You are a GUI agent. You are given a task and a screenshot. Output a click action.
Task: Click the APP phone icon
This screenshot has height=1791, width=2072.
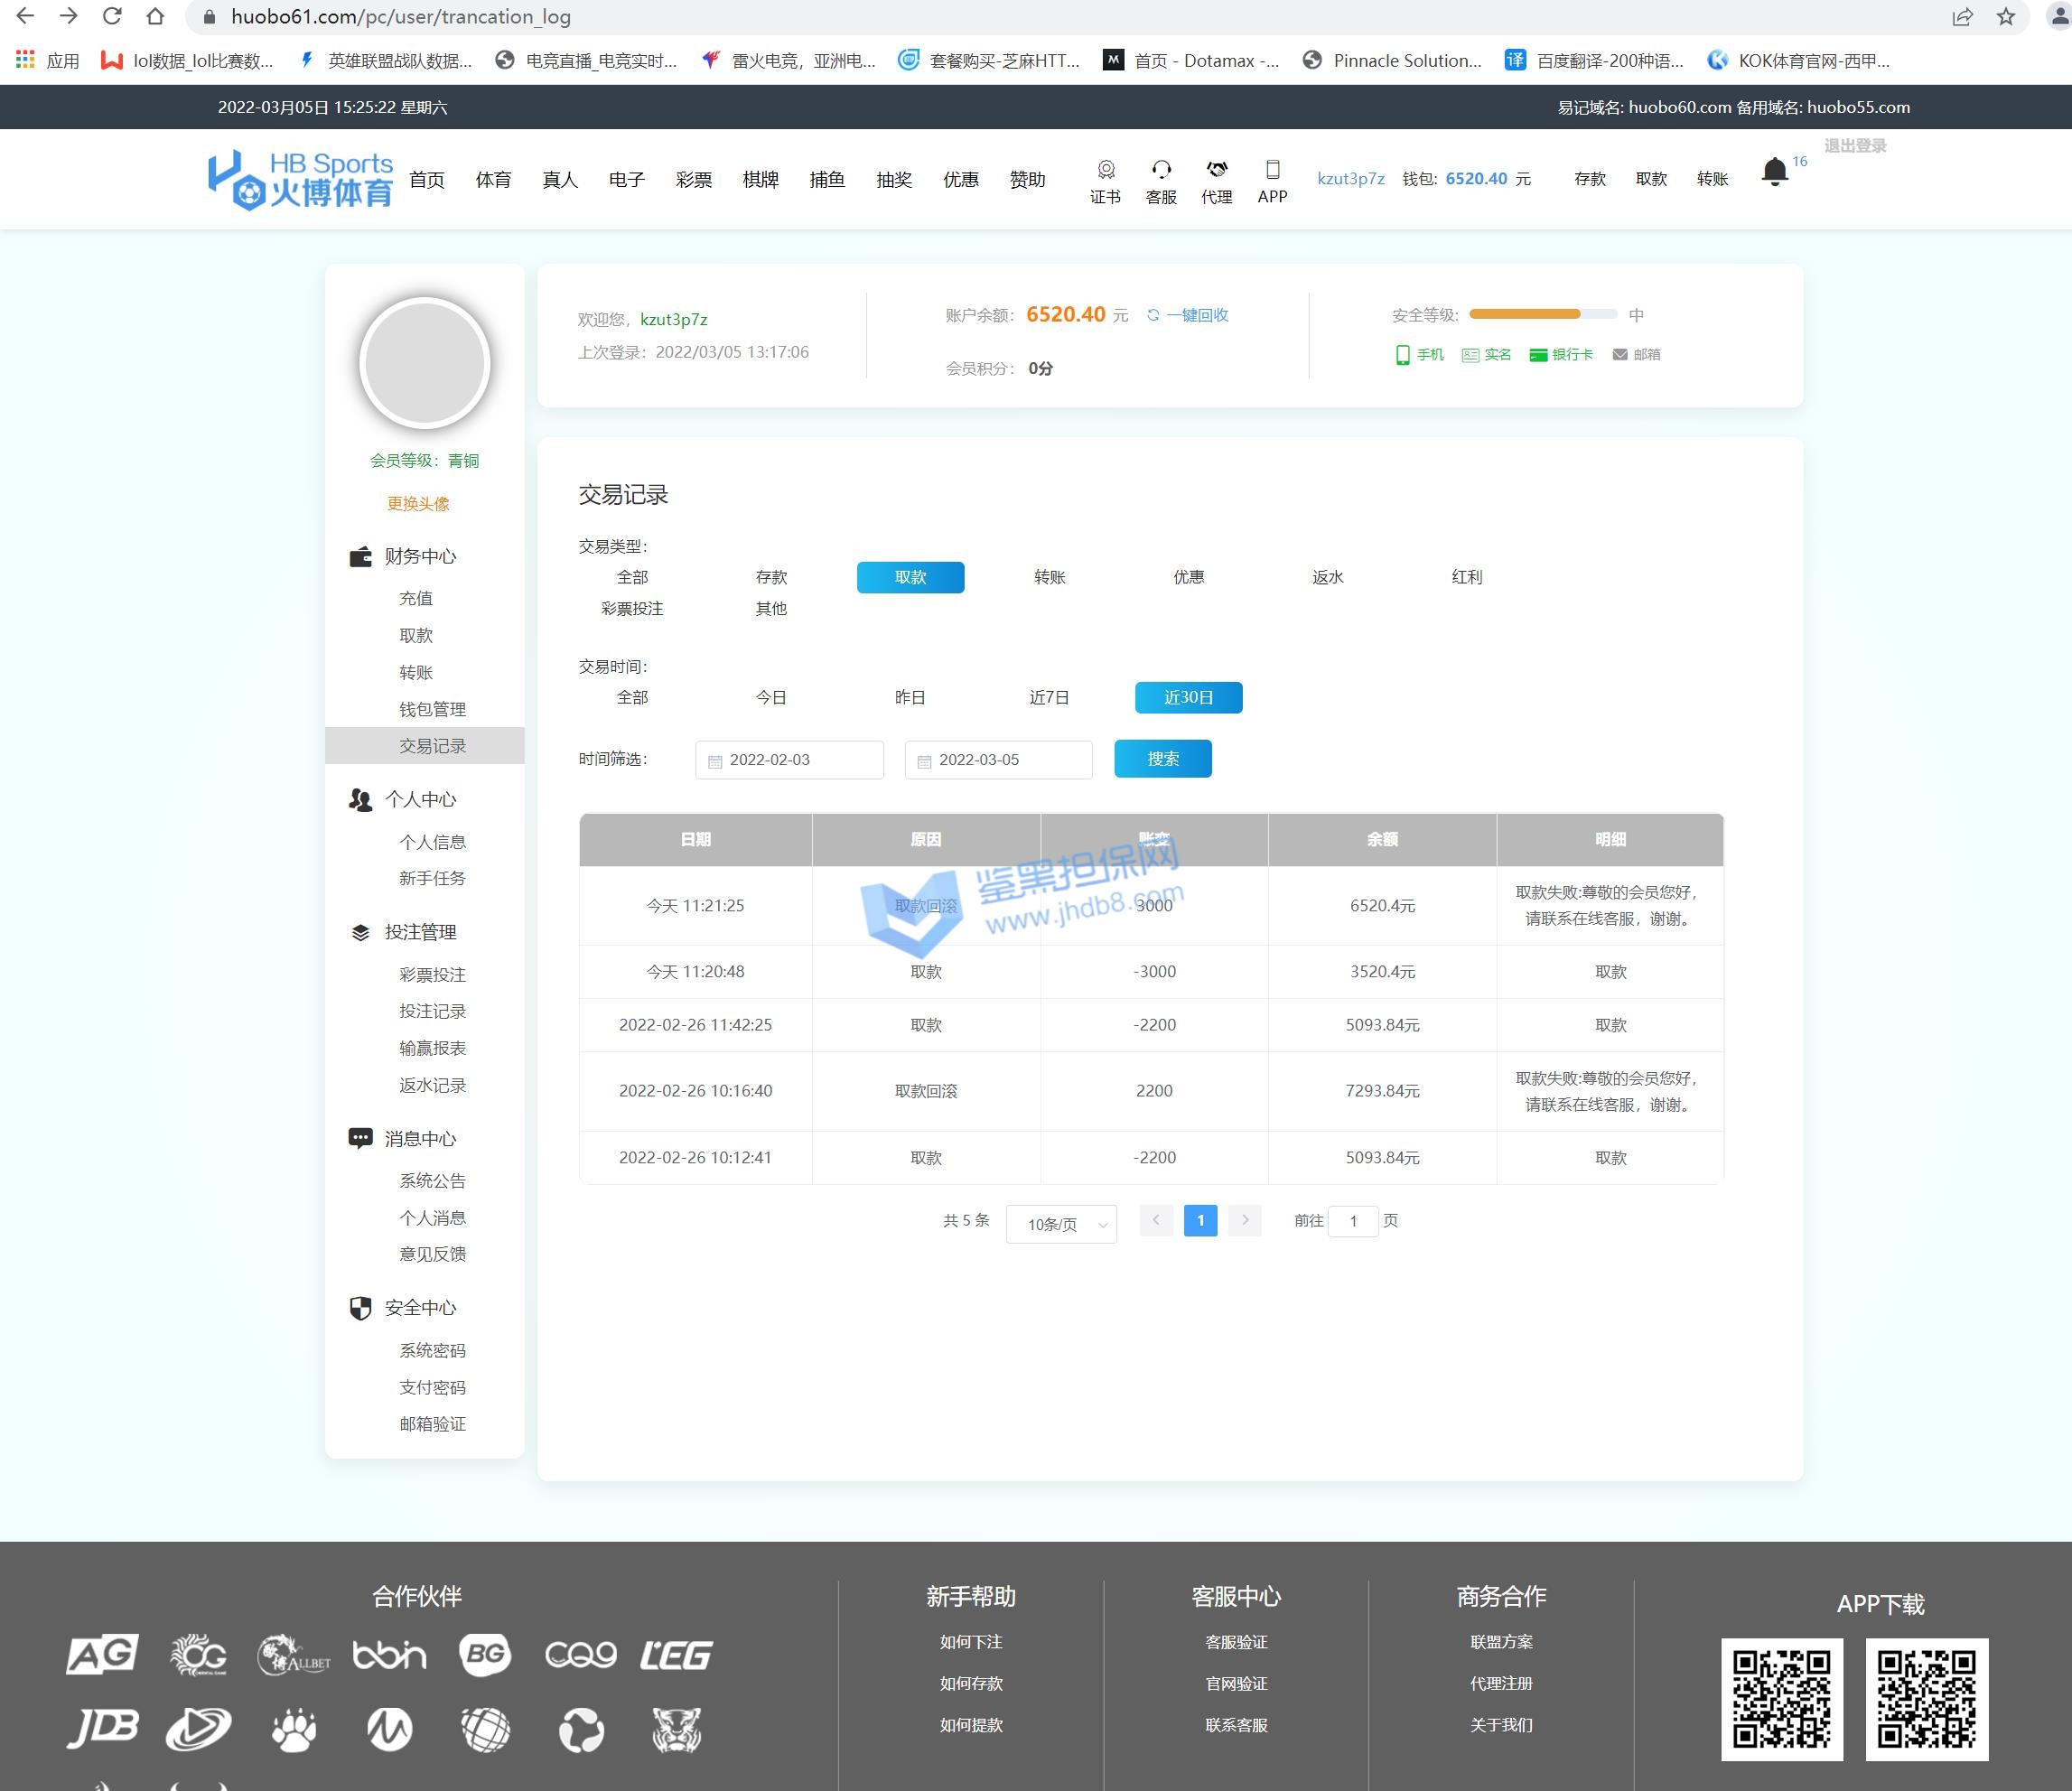click(x=1272, y=169)
